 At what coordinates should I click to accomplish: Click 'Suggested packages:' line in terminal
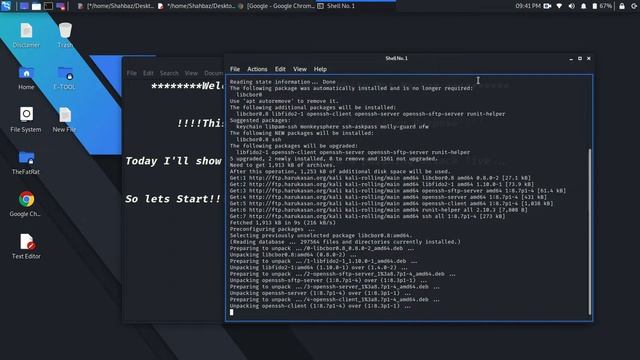point(260,120)
